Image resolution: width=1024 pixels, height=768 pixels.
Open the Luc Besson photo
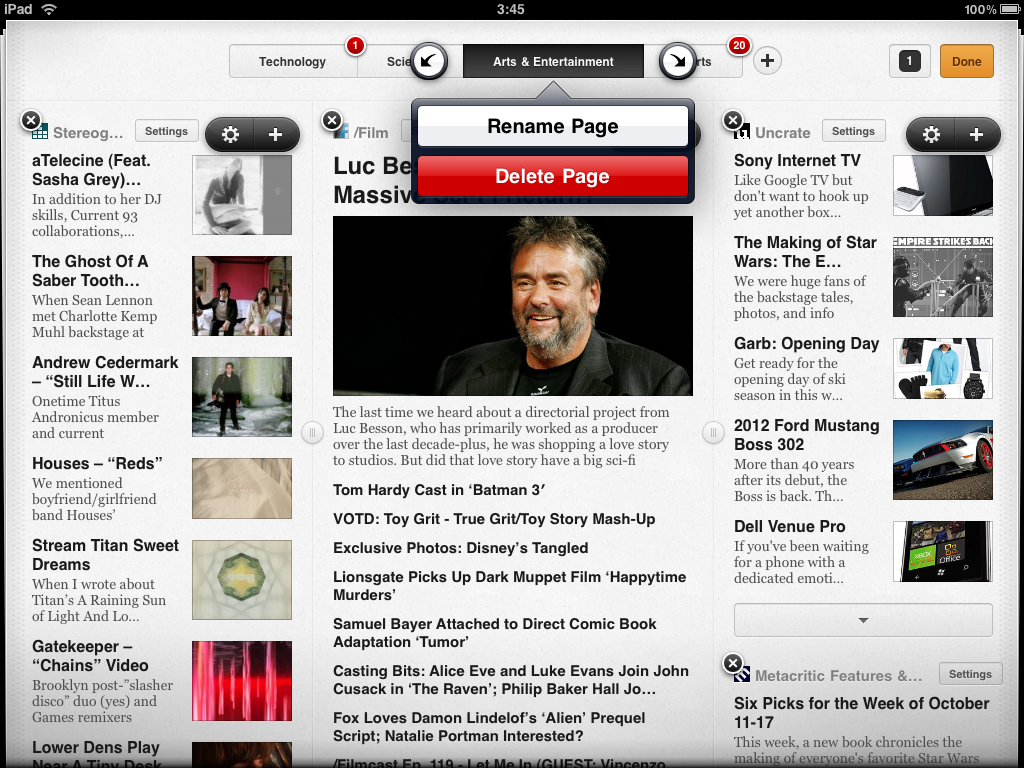click(513, 306)
